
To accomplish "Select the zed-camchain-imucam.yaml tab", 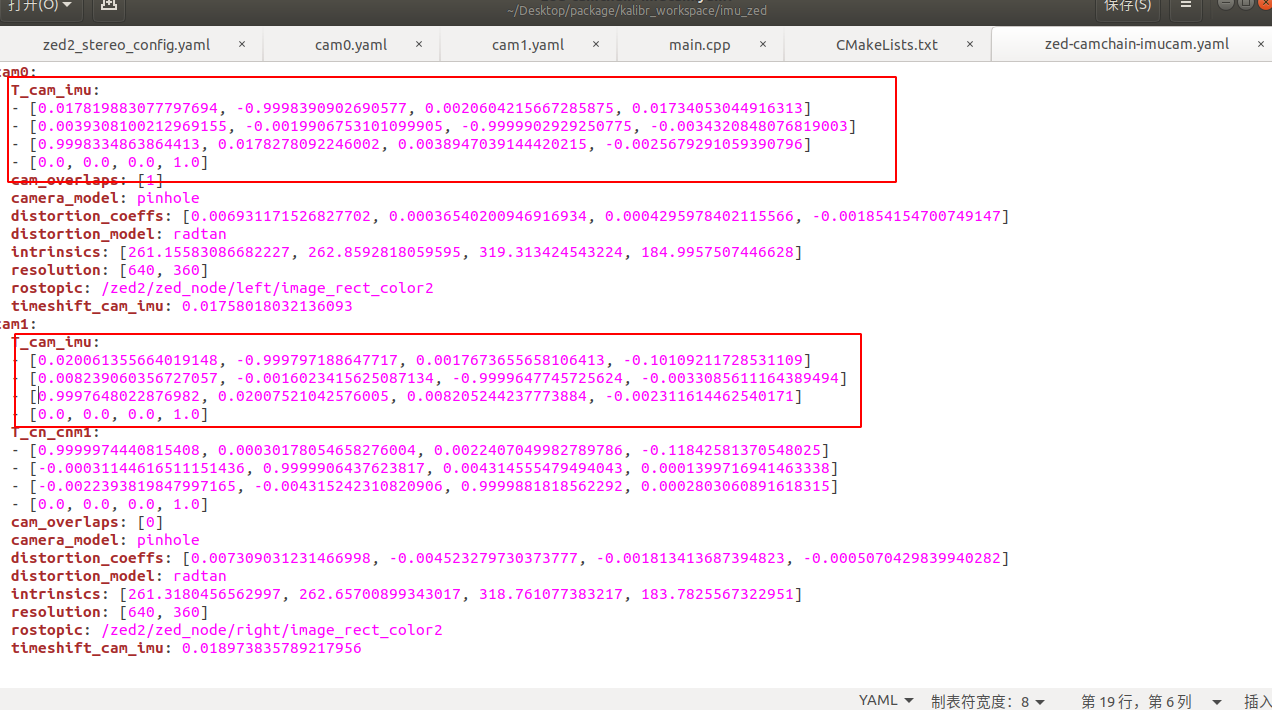I will pyautogui.click(x=1136, y=44).
